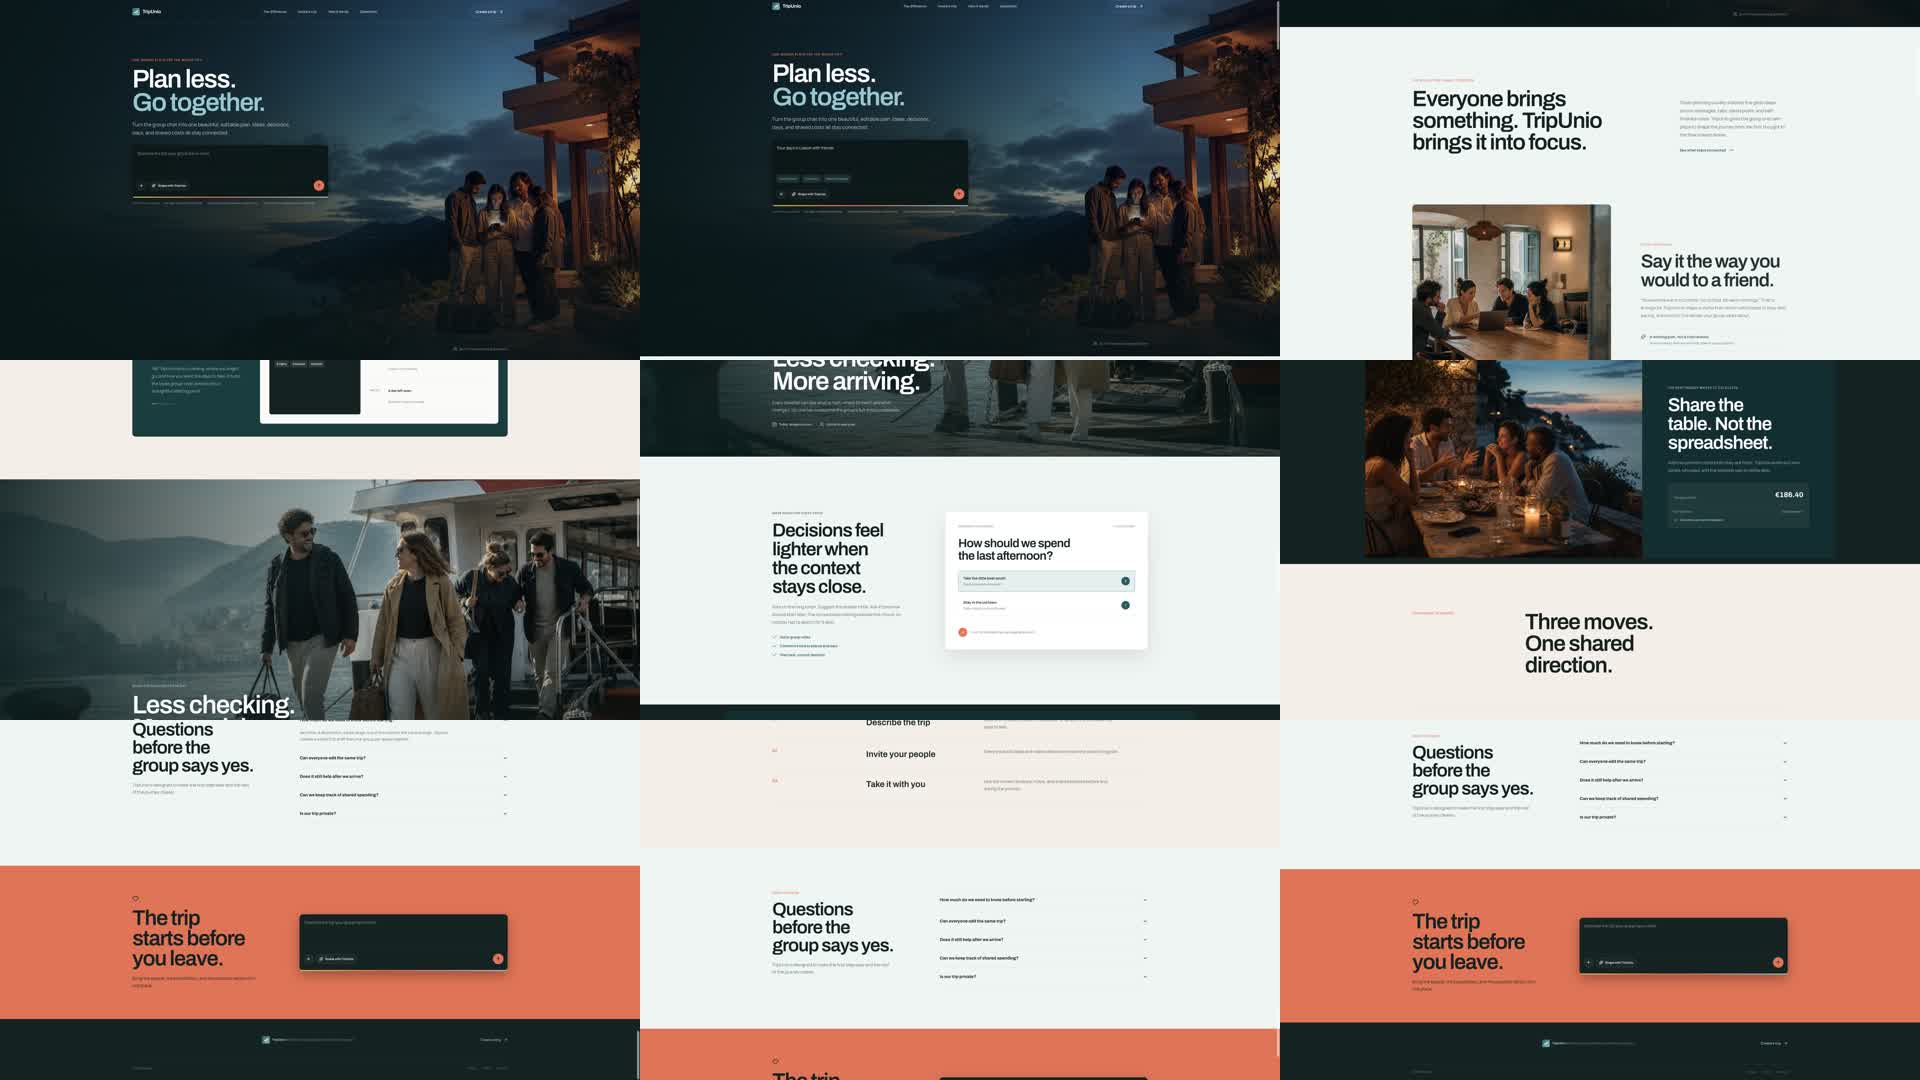
Task: Click the send arrow under 'Your days in Lisbon' prompt
Action: 959,194
